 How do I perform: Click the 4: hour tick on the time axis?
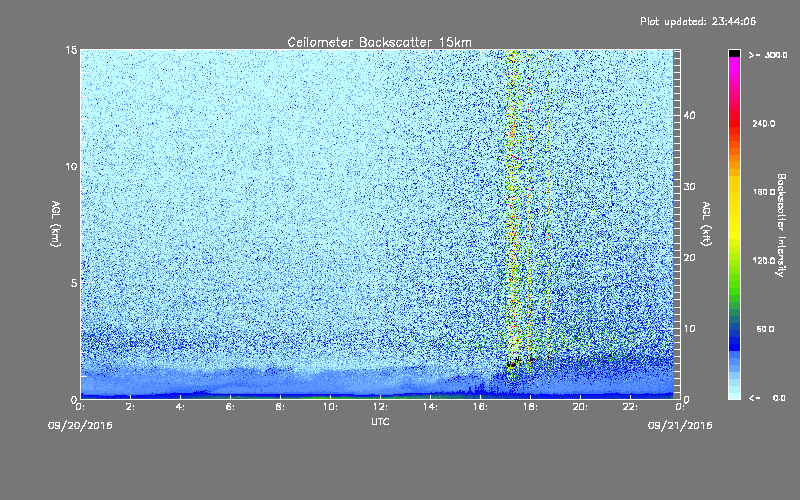coord(181,407)
